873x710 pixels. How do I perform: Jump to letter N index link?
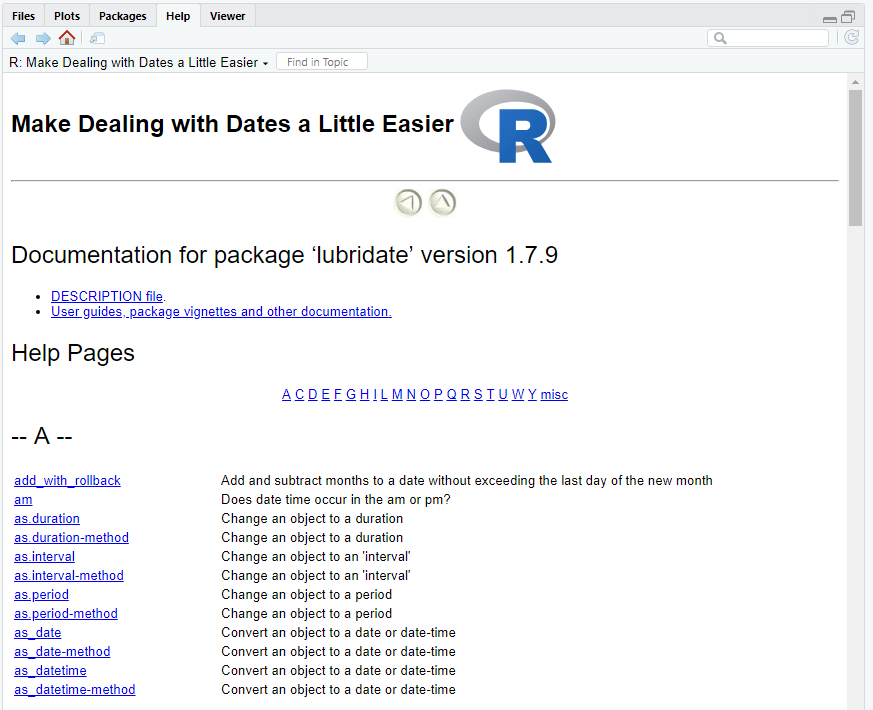coord(411,394)
